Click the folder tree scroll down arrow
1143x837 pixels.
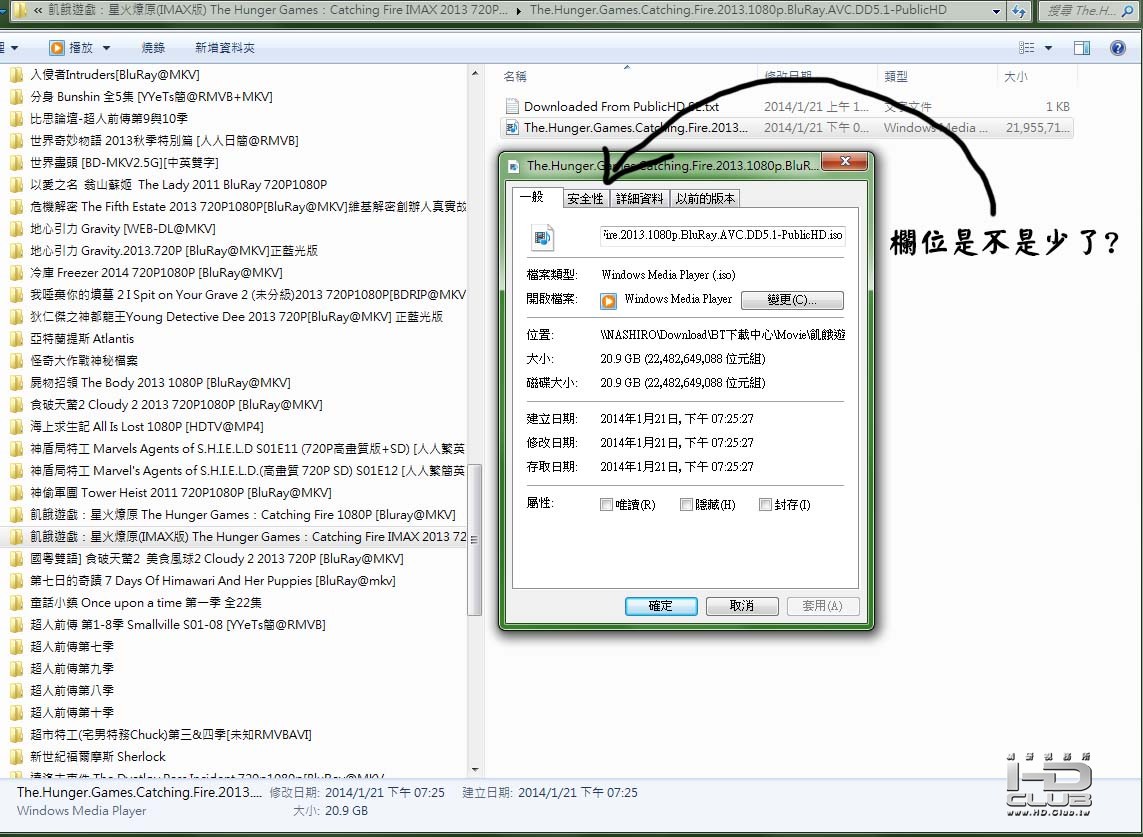click(475, 770)
